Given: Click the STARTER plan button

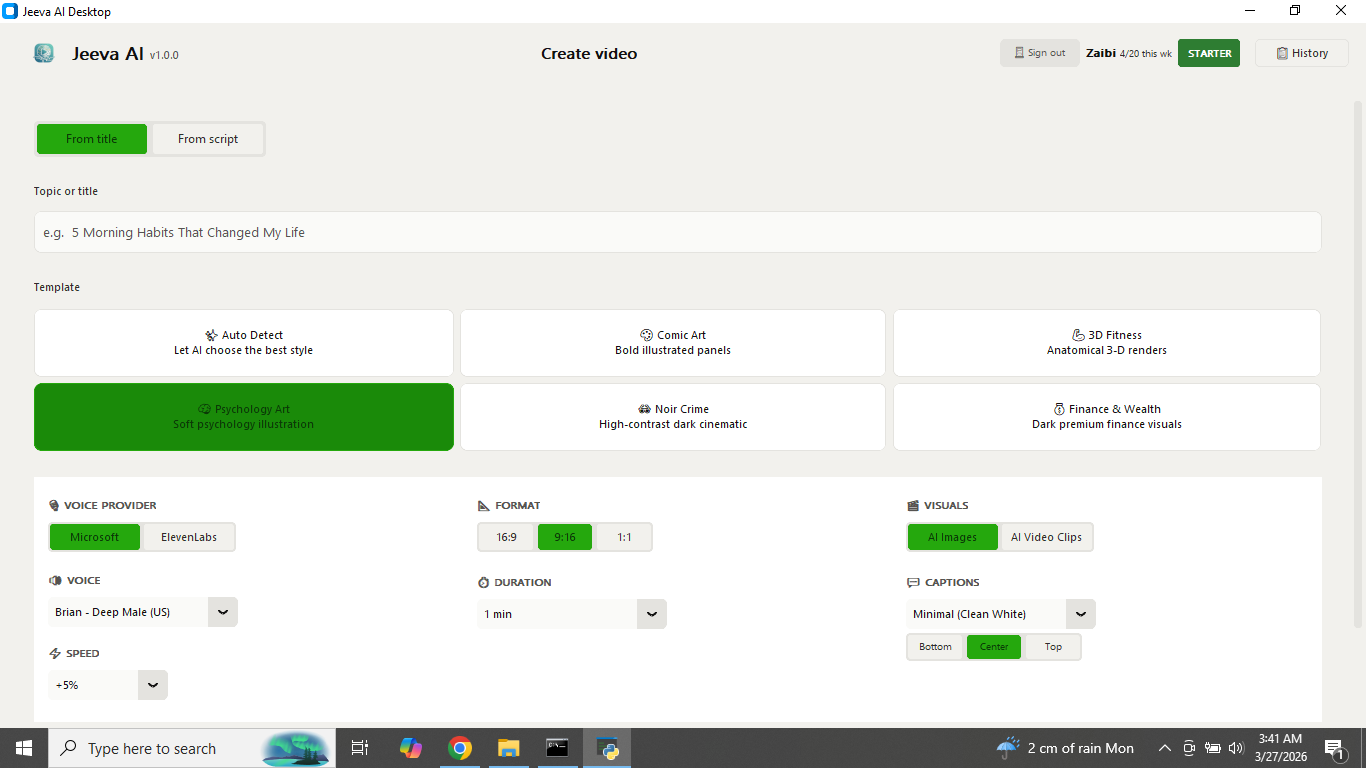Looking at the screenshot, I should coord(1208,53).
